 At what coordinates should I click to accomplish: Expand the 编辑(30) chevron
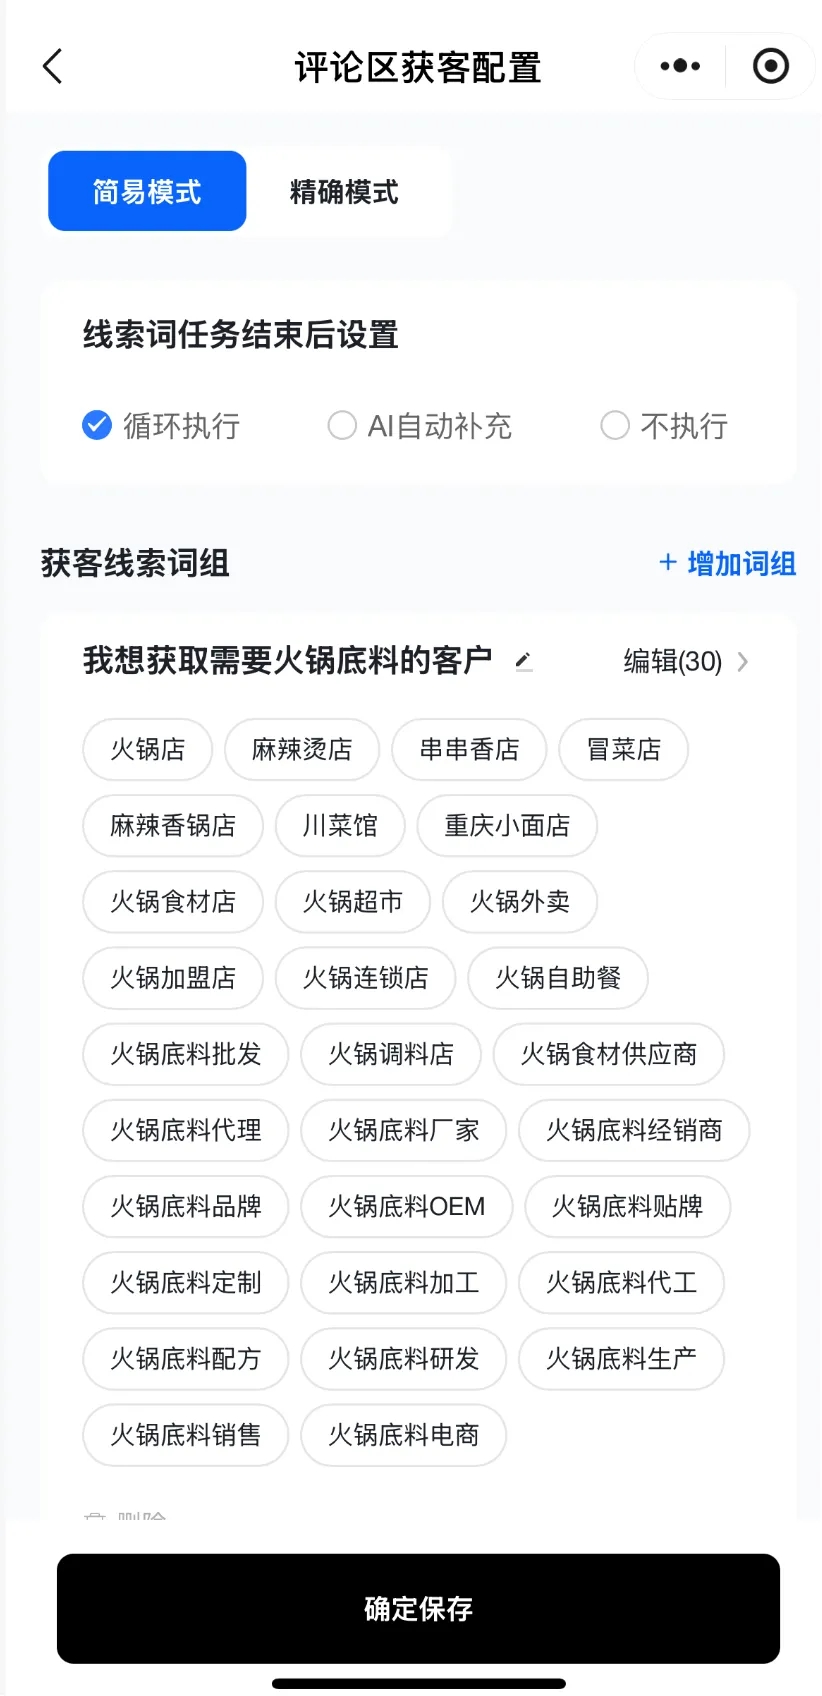point(743,662)
